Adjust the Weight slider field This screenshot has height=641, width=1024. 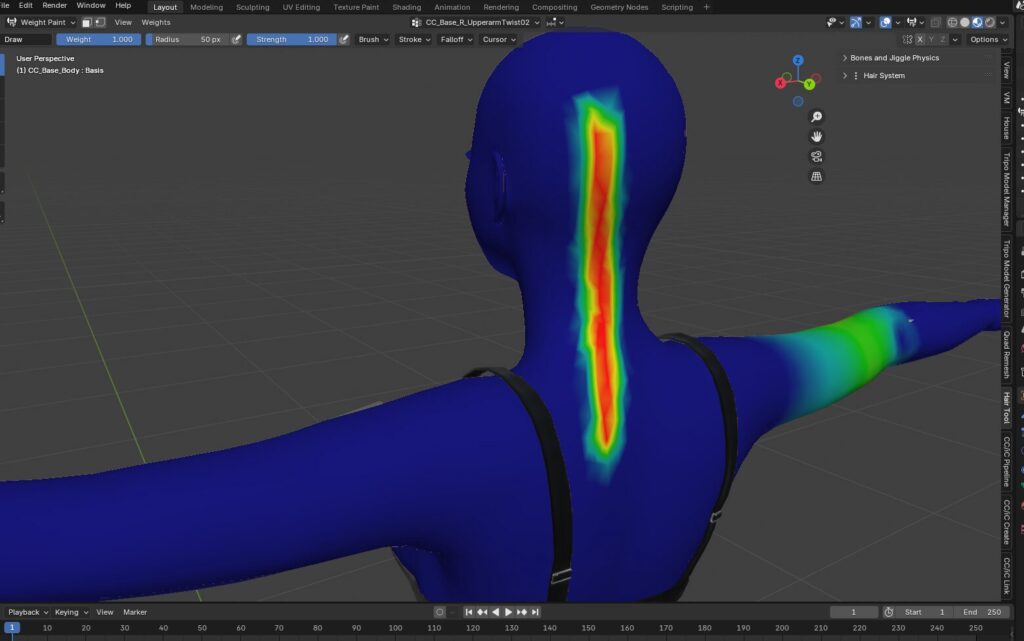point(99,39)
